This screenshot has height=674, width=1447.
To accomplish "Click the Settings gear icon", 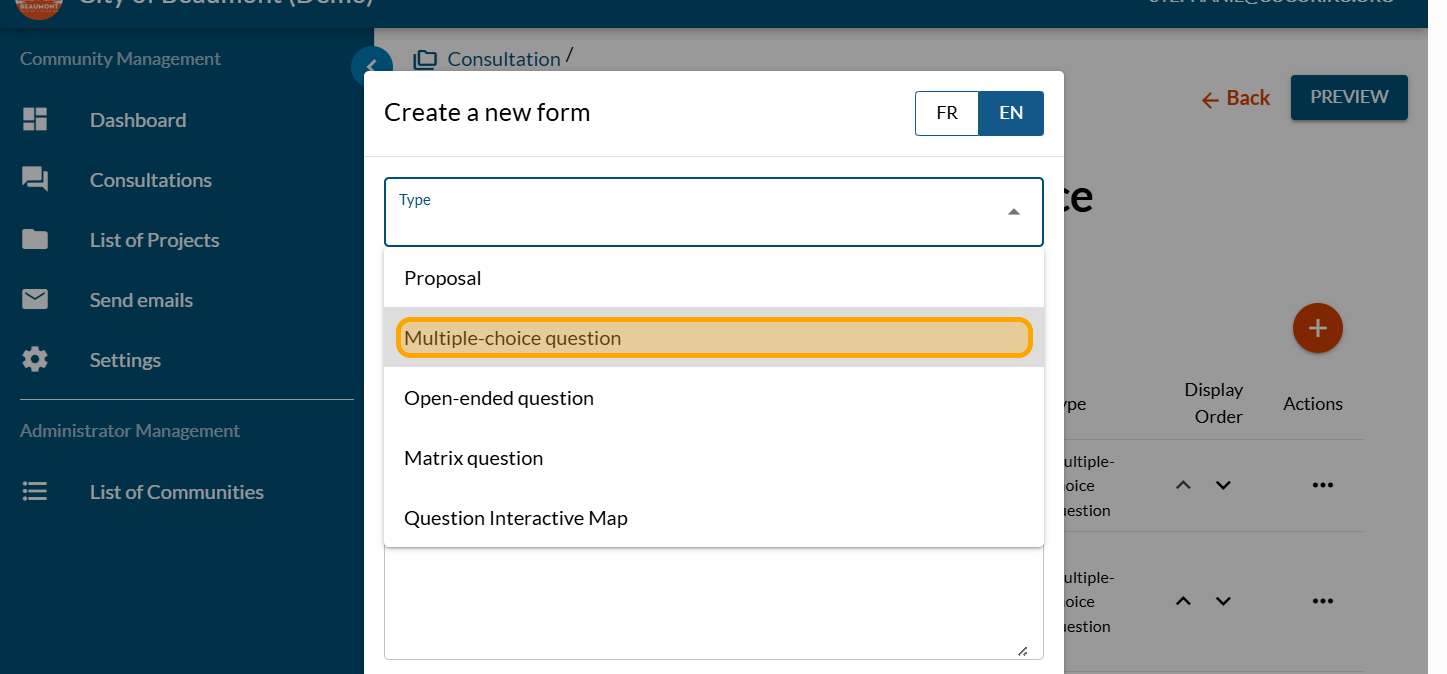I will click(35, 360).
